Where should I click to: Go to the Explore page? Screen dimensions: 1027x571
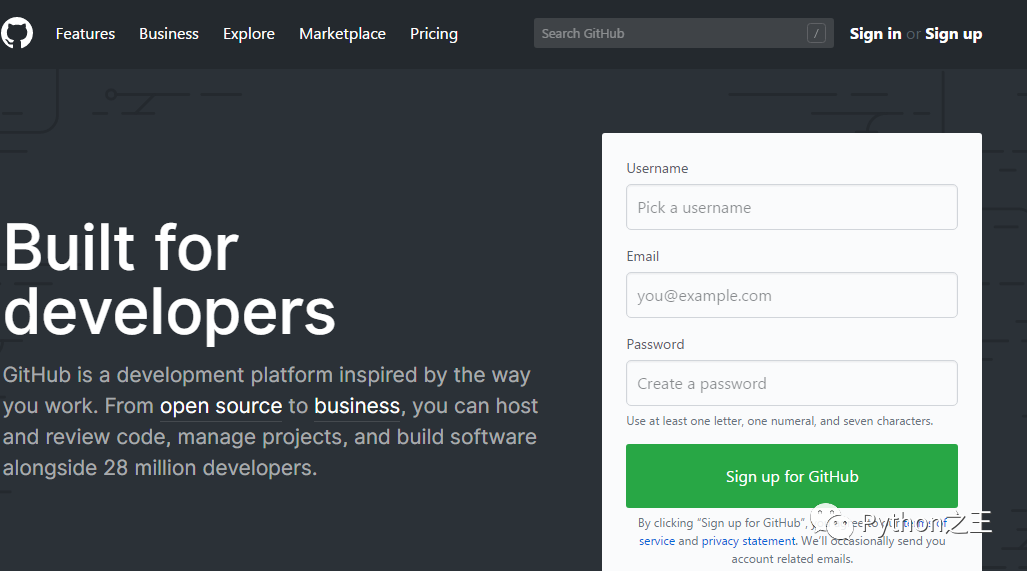(x=249, y=33)
